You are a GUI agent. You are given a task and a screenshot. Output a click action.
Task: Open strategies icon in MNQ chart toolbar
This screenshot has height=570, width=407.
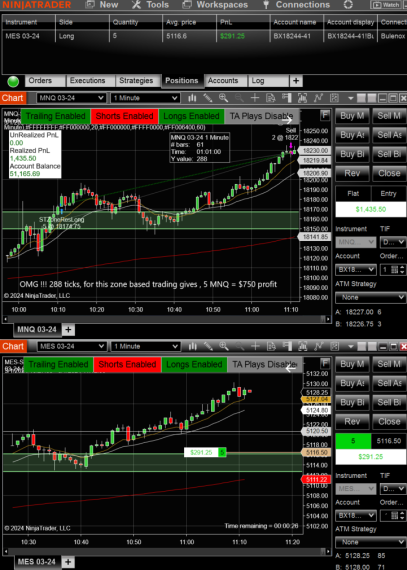click(x=334, y=98)
